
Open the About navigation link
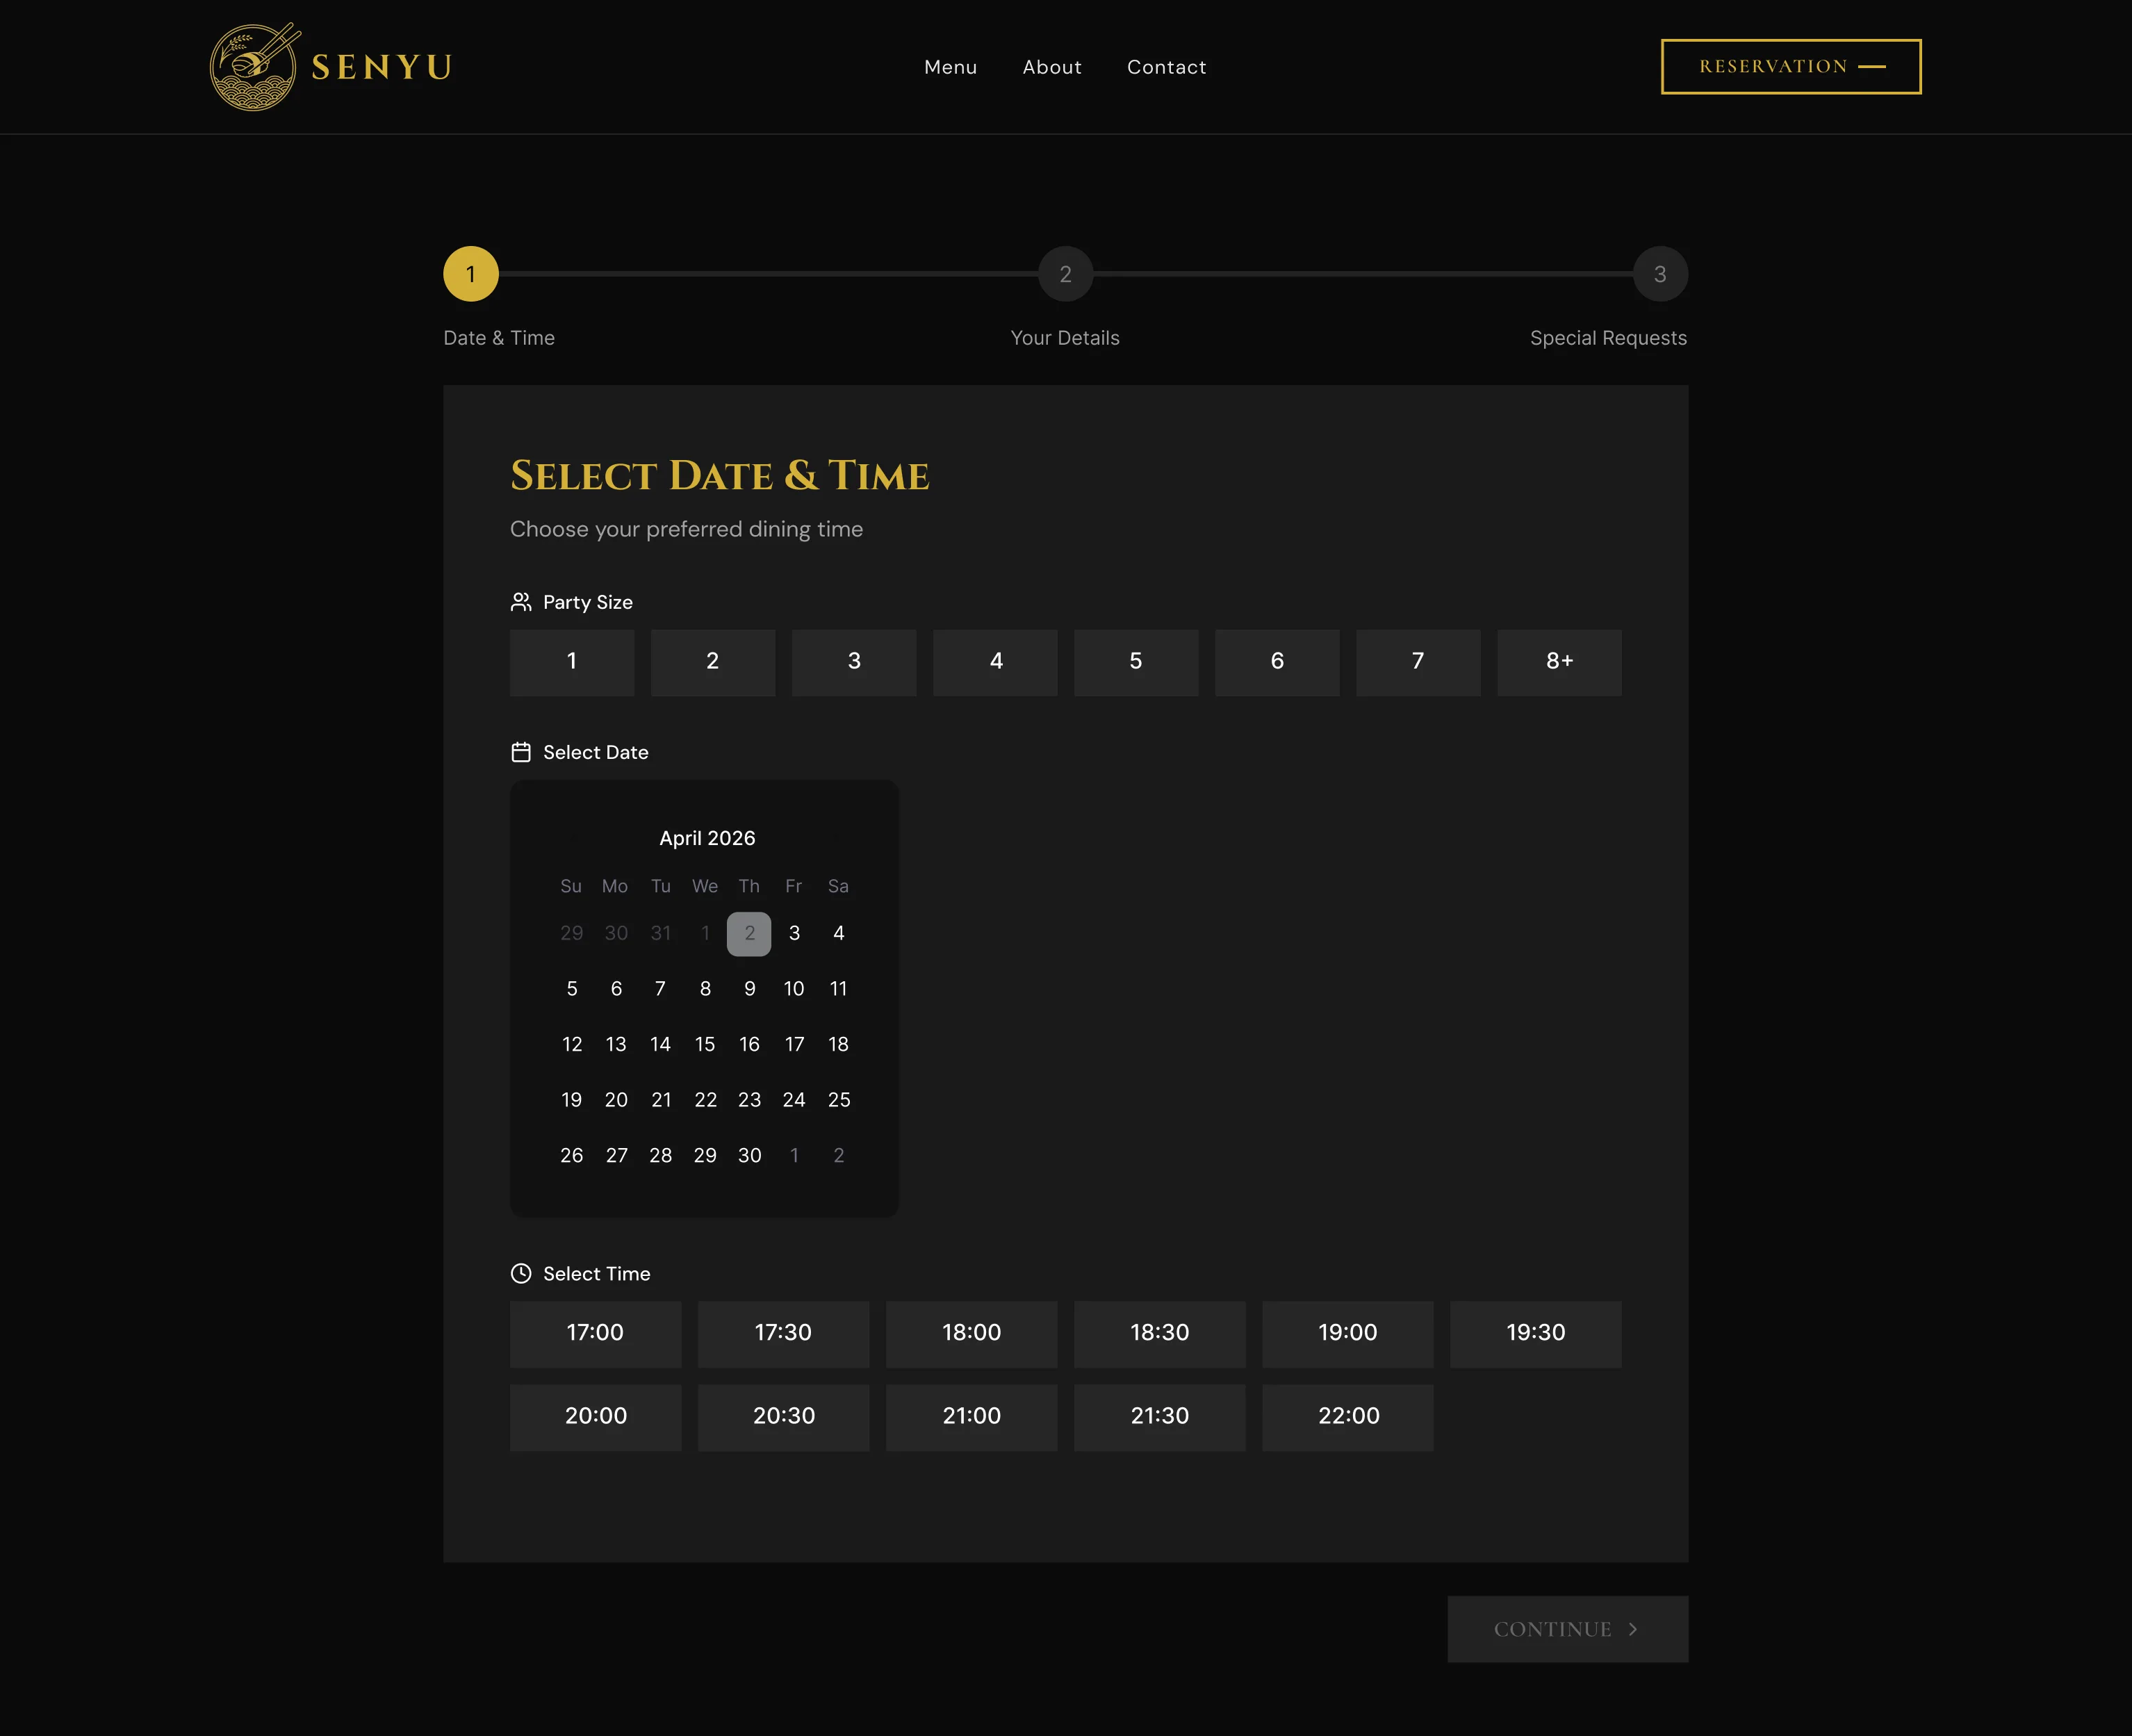click(x=1052, y=67)
